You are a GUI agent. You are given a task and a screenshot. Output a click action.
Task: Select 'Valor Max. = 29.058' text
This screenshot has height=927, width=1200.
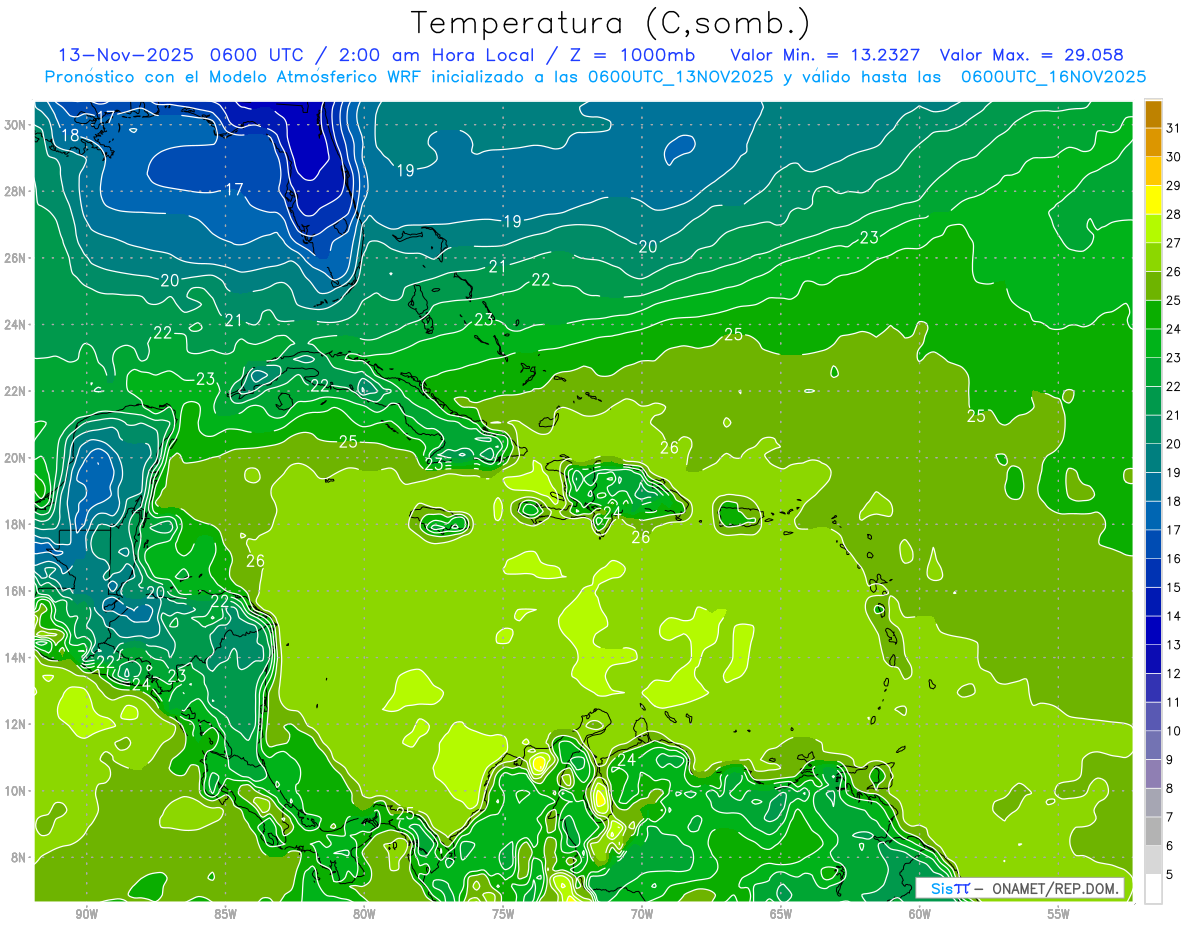[1032, 55]
